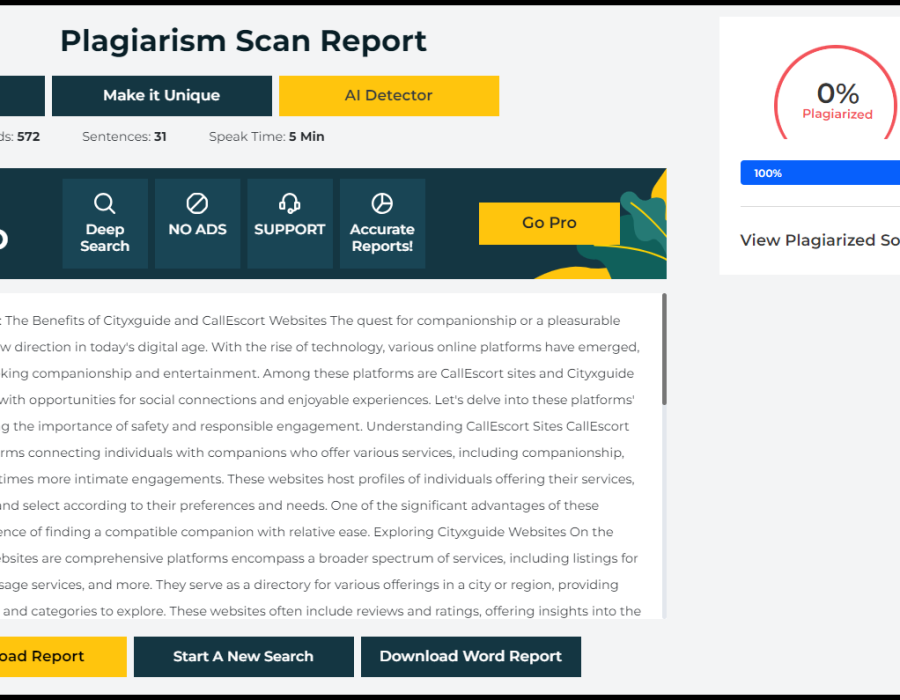The width and height of the screenshot is (900, 700).
Task: Open the SUPPORT headset icon
Action: (290, 204)
